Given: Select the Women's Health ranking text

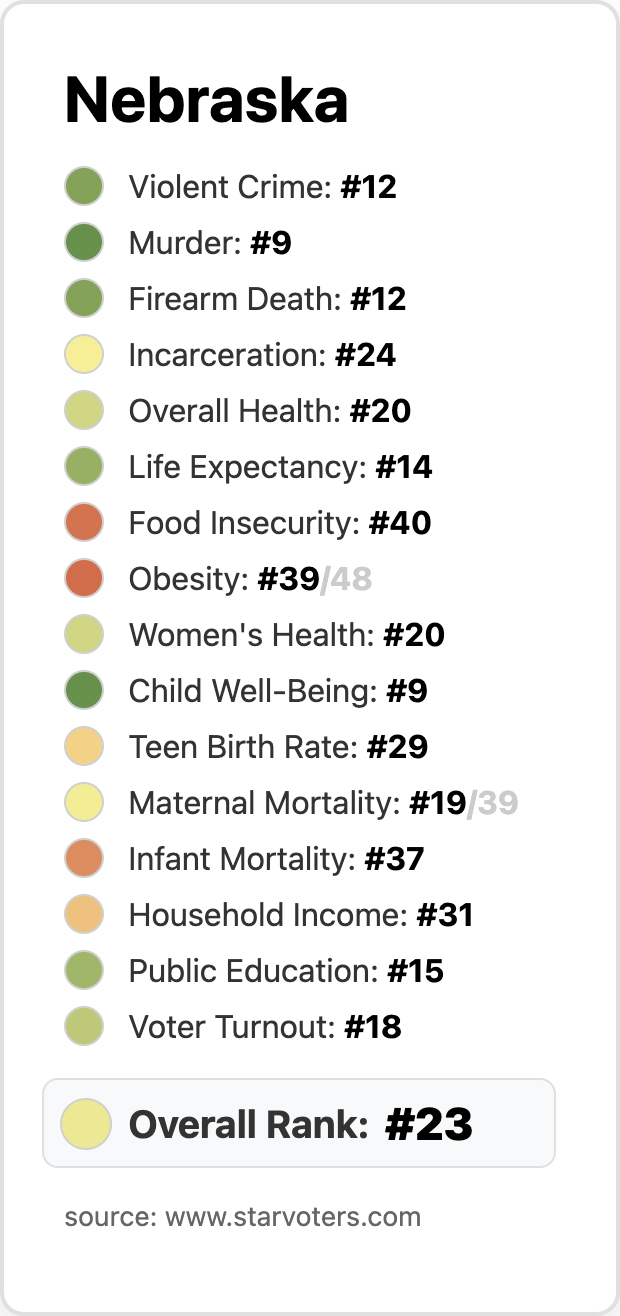Looking at the screenshot, I should point(286,635).
